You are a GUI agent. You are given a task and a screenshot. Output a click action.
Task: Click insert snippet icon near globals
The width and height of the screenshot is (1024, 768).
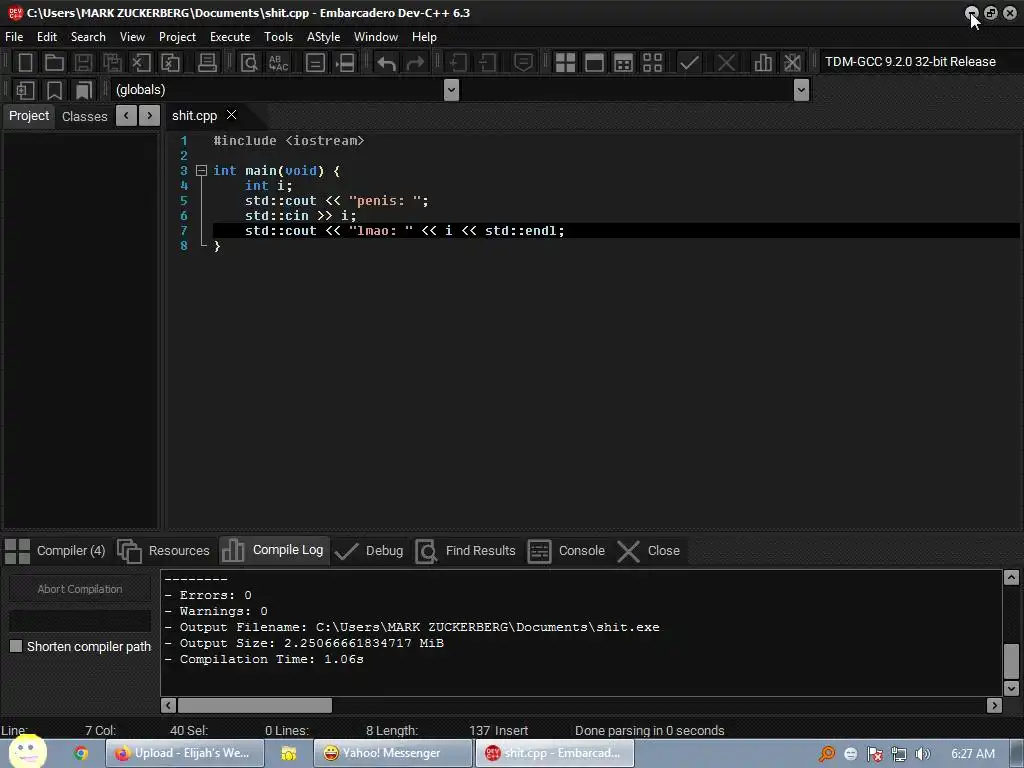tap(25, 90)
